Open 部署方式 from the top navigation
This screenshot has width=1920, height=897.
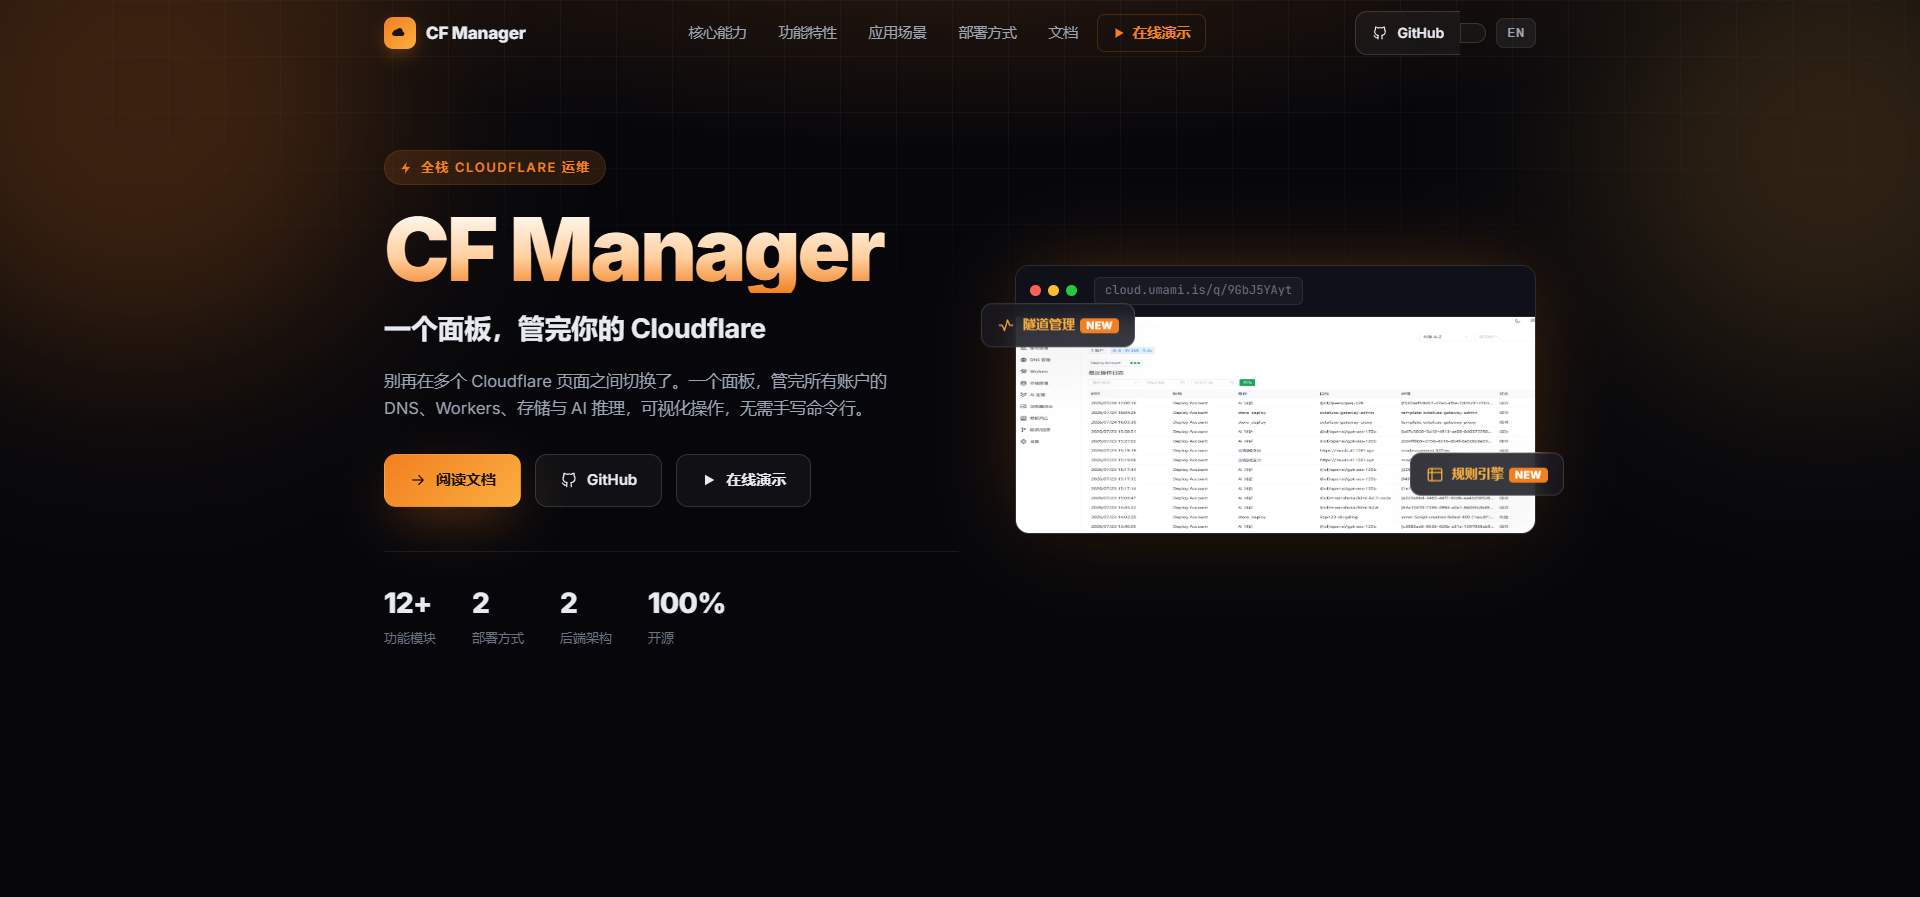click(987, 33)
